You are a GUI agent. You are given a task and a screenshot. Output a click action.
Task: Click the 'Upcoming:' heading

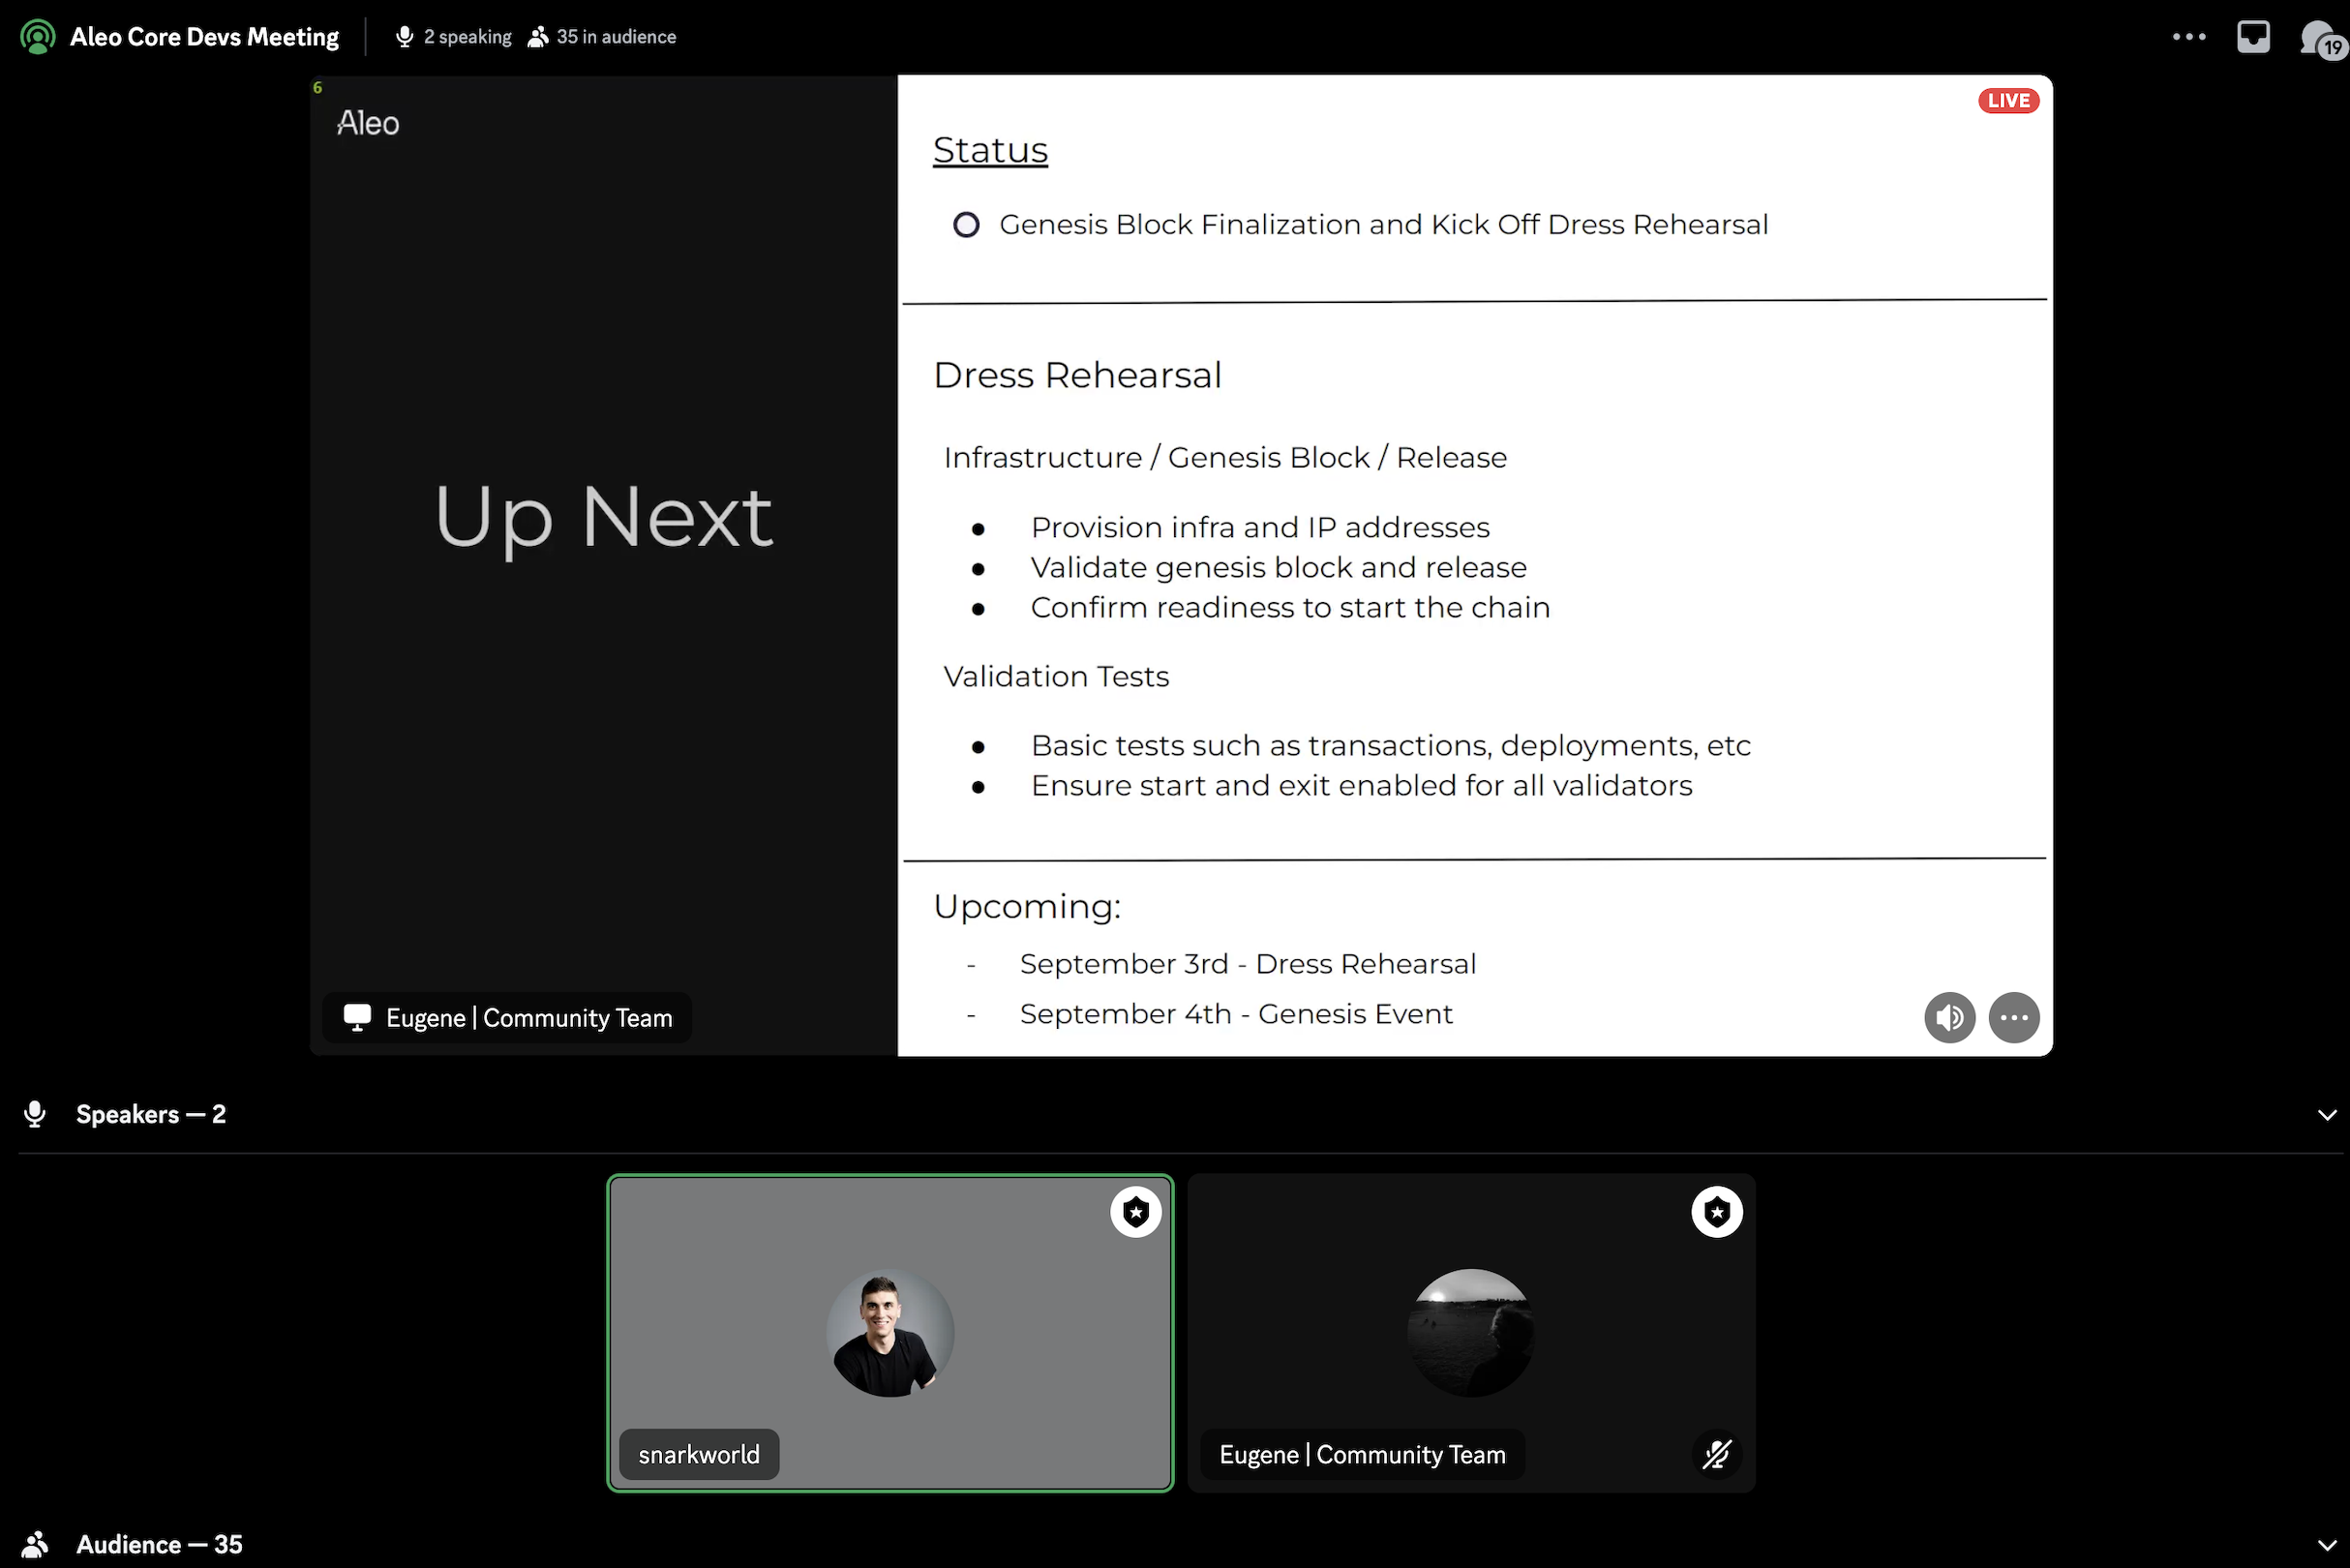(1027, 907)
